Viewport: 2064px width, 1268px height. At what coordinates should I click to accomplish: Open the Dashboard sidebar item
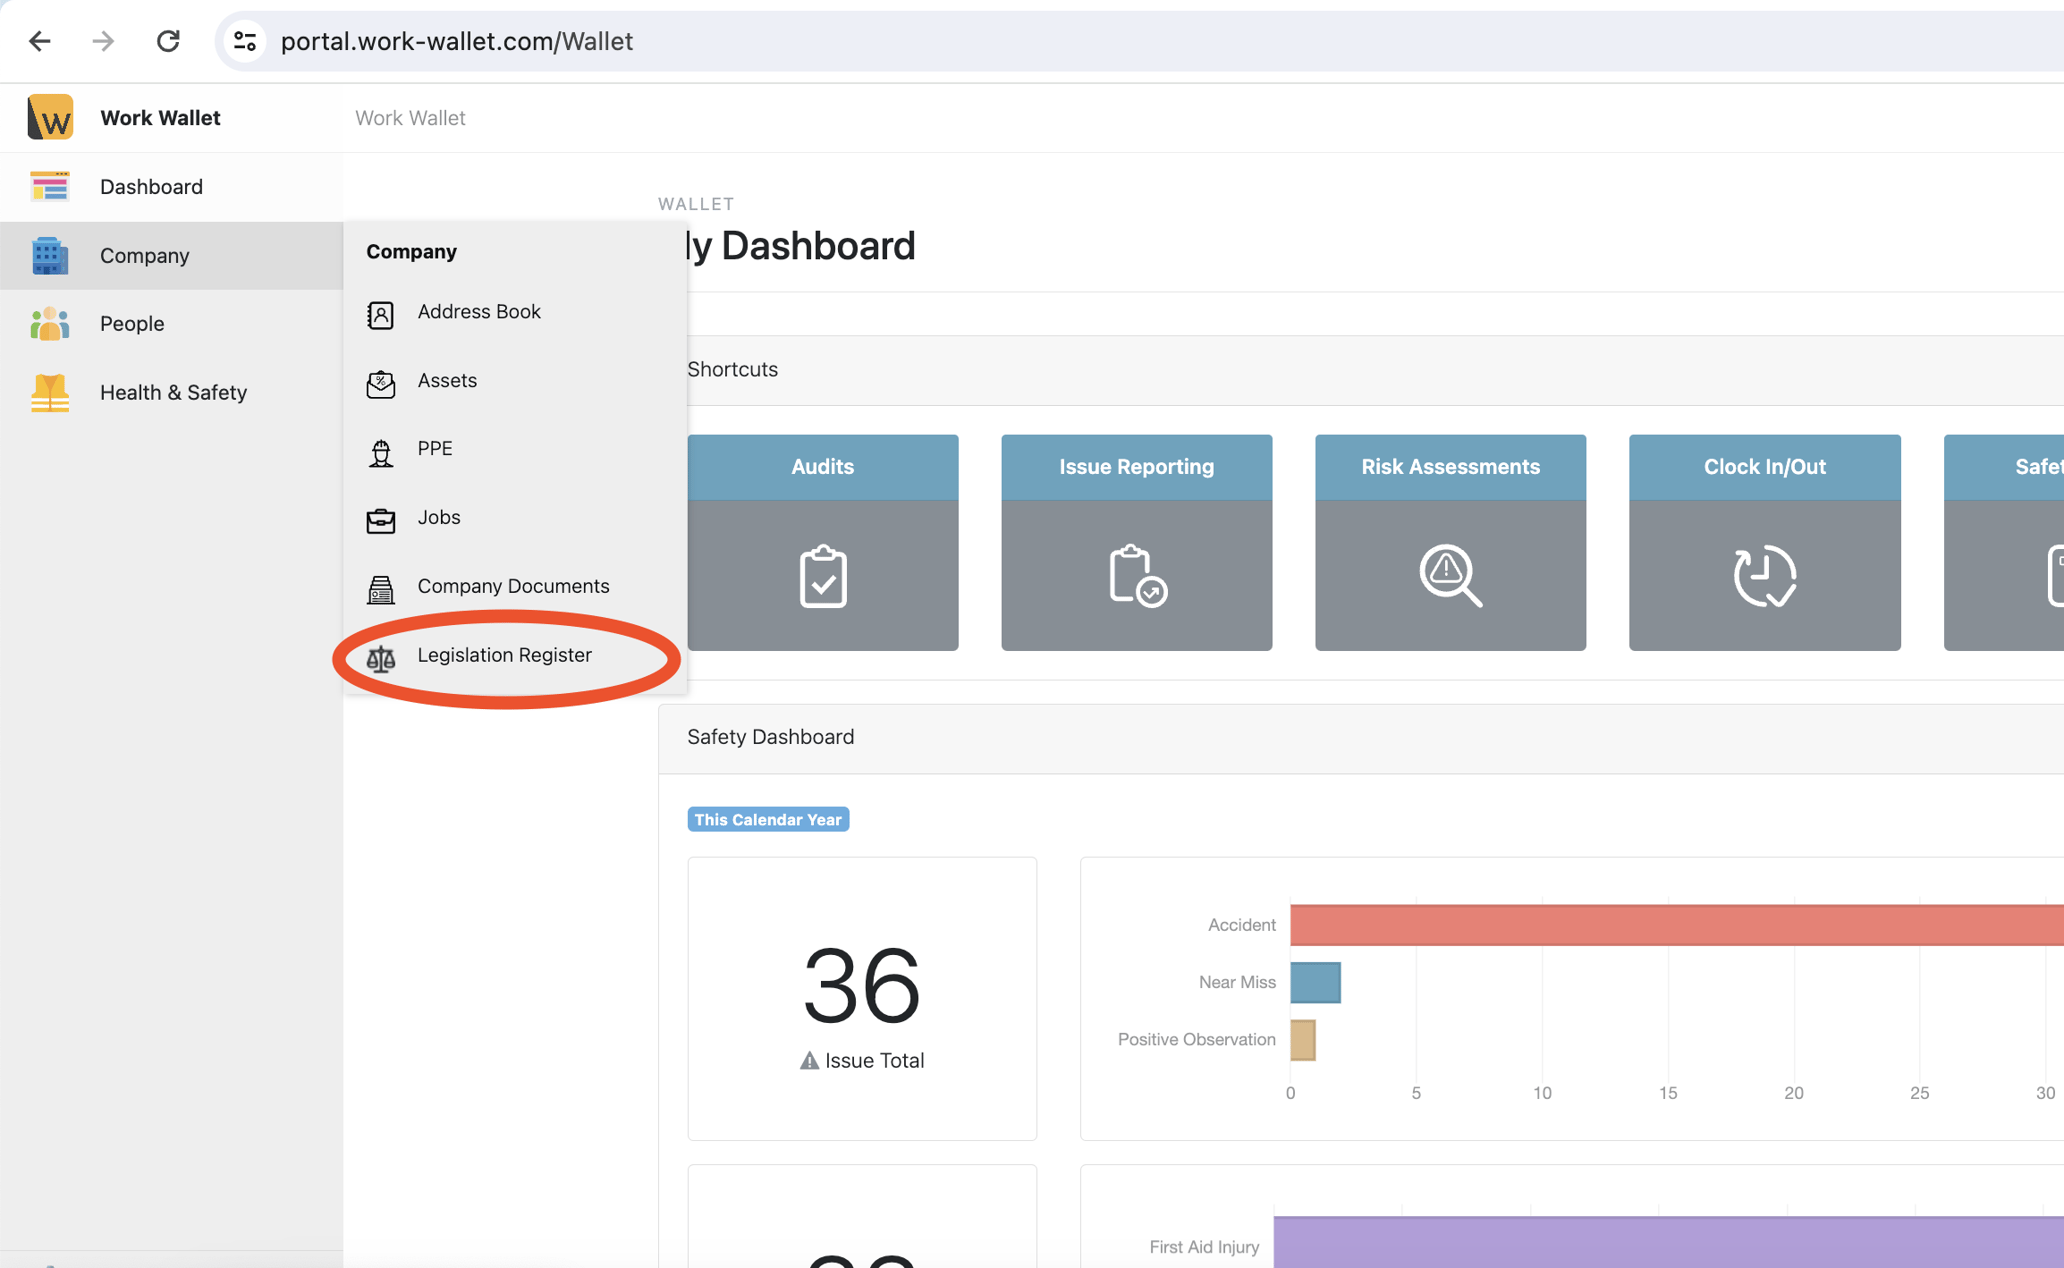pos(151,187)
